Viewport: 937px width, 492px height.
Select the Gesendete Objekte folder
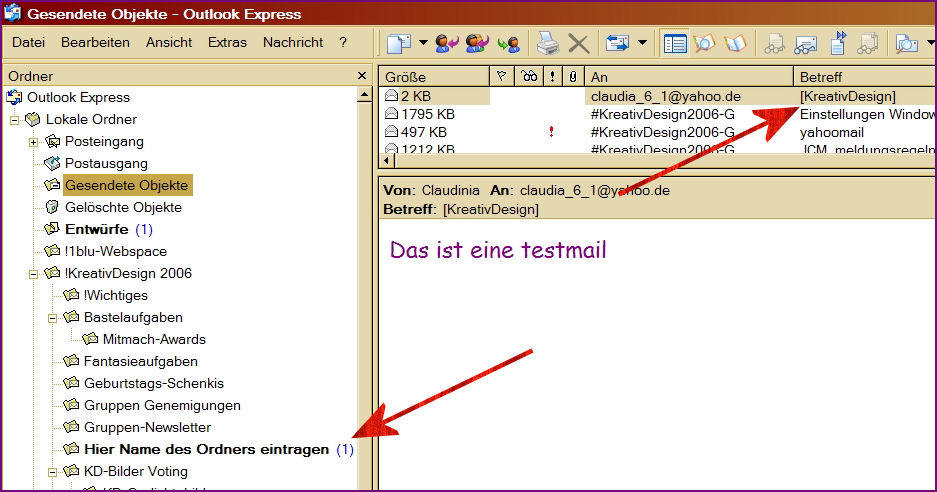pyautogui.click(x=127, y=185)
